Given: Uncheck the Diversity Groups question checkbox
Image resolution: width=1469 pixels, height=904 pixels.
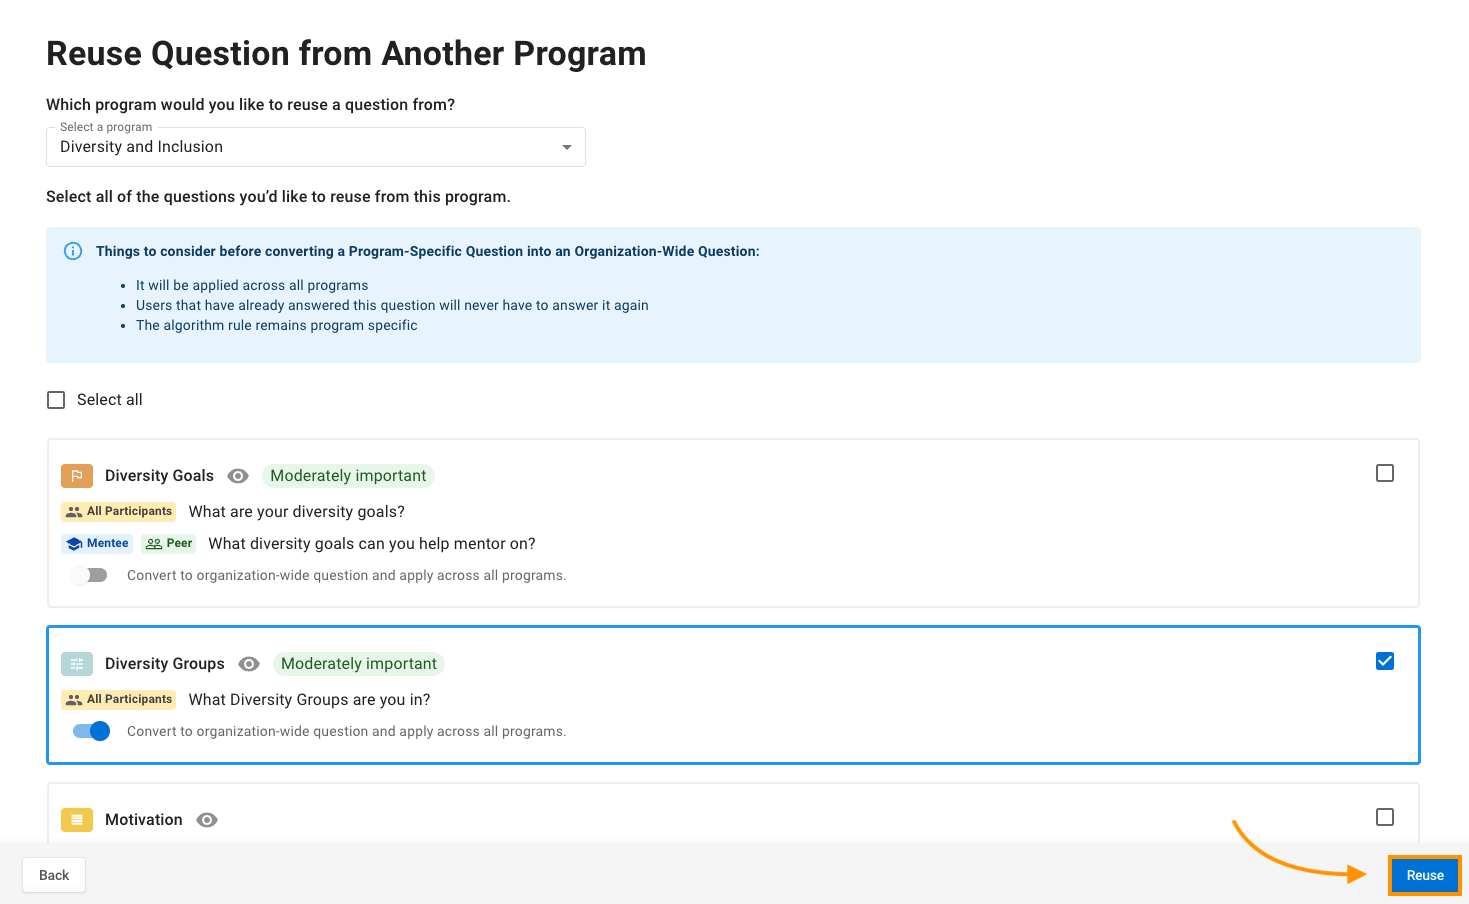Looking at the screenshot, I should click(1385, 661).
